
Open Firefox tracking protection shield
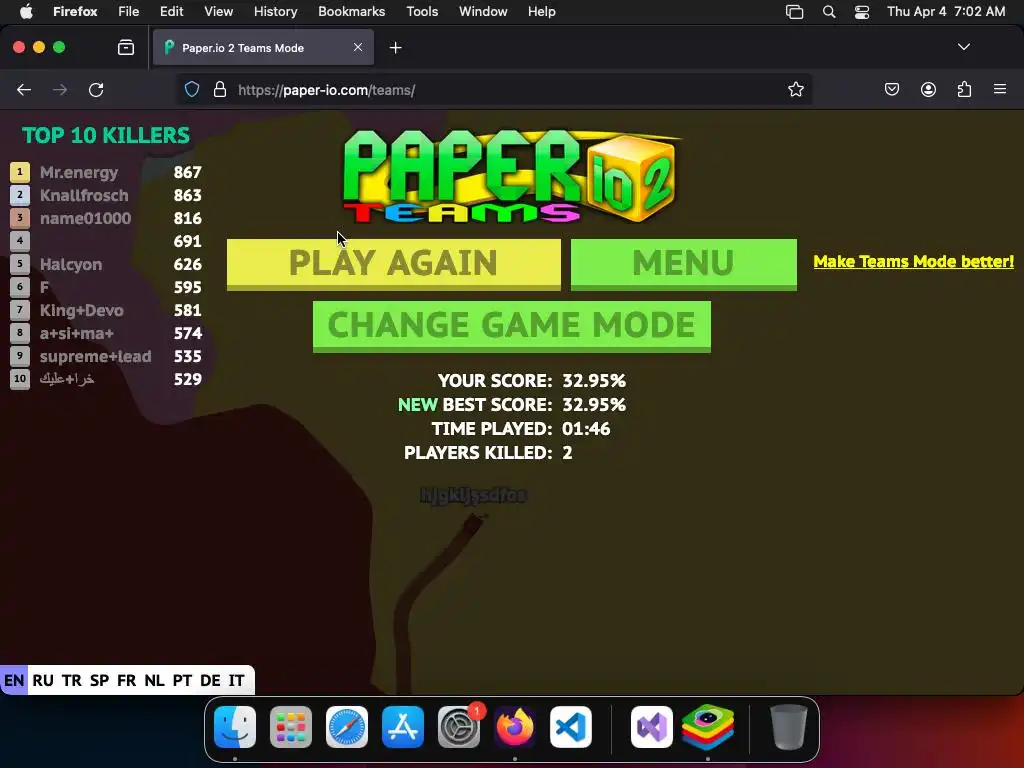pos(192,89)
